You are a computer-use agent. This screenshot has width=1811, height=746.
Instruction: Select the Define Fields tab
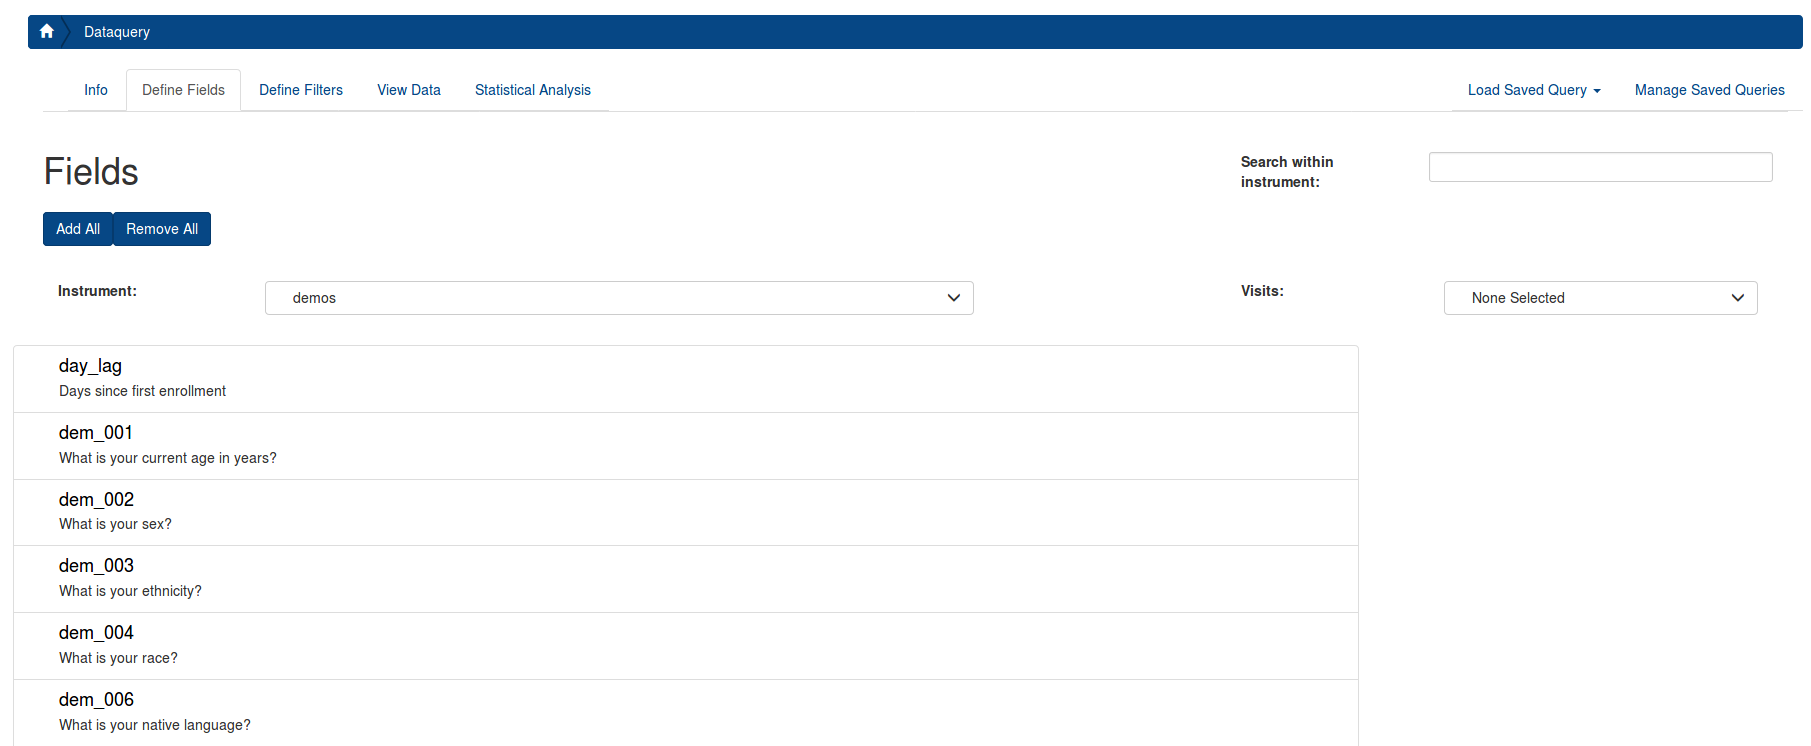click(x=183, y=90)
